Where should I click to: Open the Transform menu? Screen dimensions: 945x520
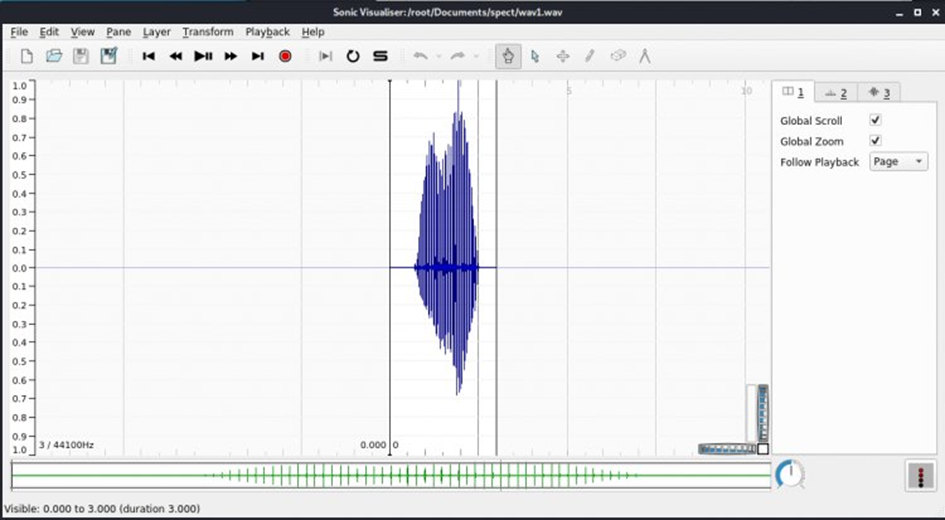pos(208,32)
